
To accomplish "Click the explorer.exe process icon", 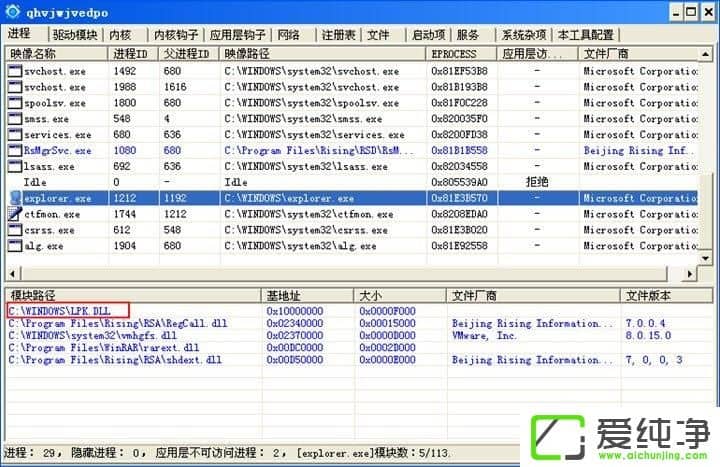I will pos(14,198).
